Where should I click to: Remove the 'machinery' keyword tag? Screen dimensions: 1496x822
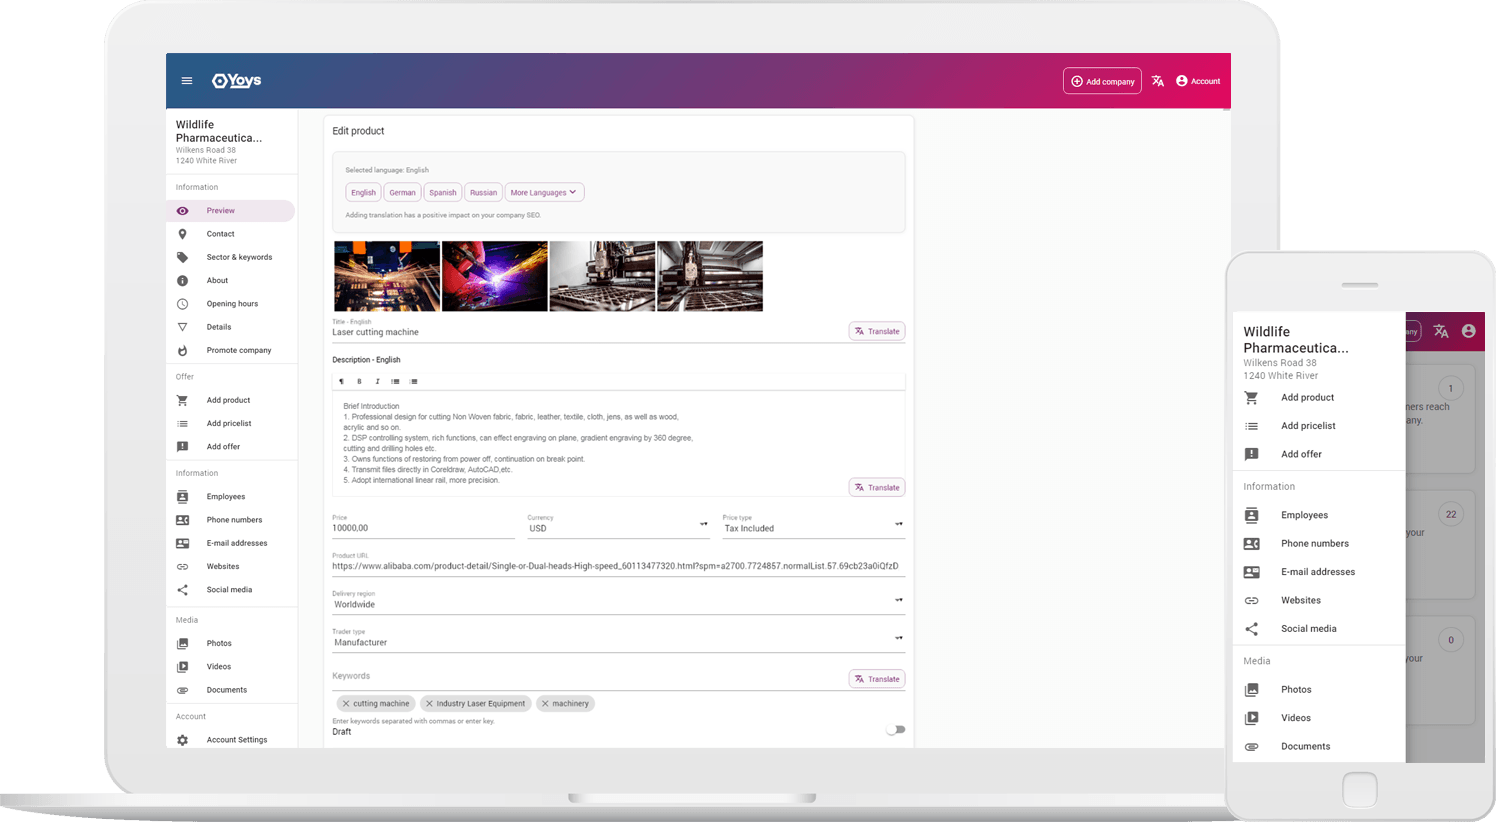pos(545,704)
